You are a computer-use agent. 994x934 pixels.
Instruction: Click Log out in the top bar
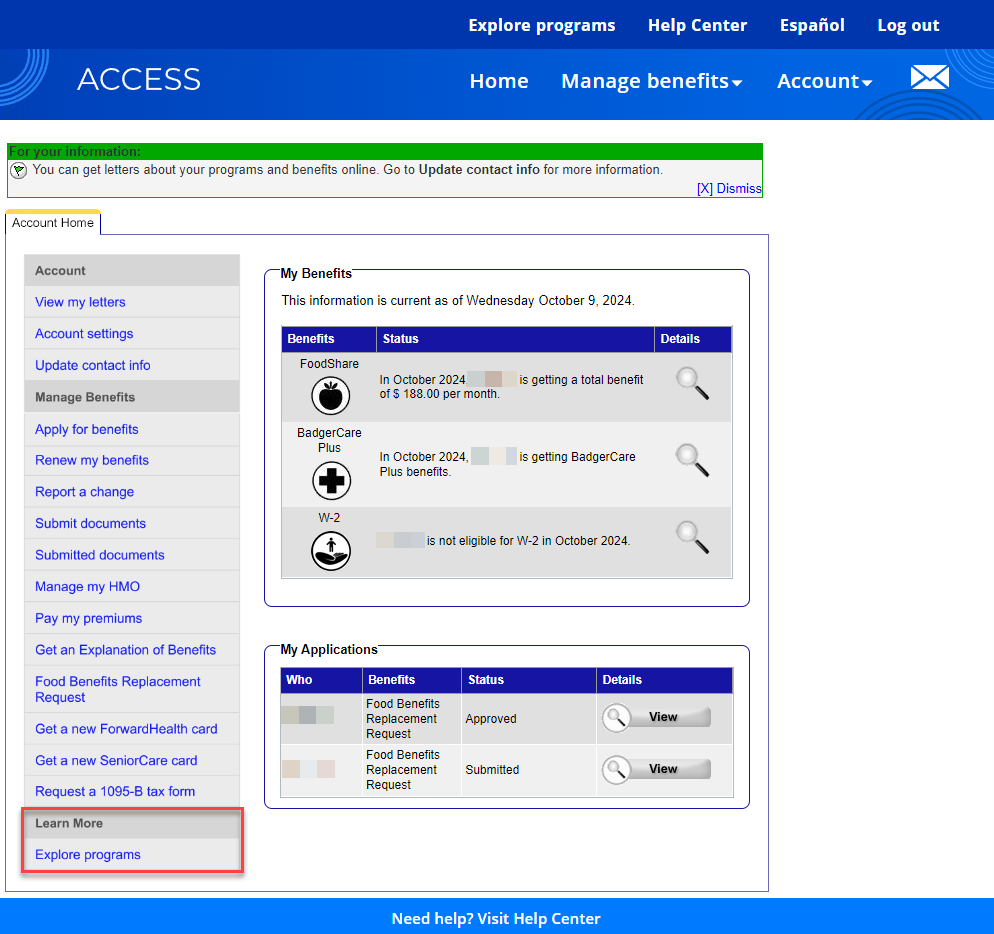pos(908,25)
